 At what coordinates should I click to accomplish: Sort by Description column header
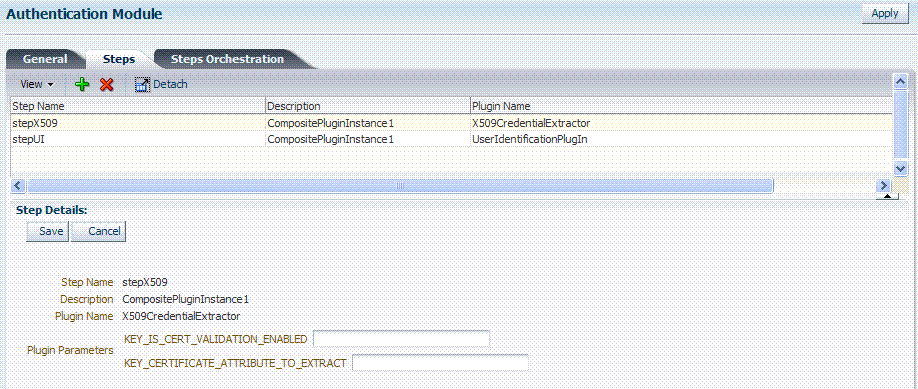pos(368,106)
